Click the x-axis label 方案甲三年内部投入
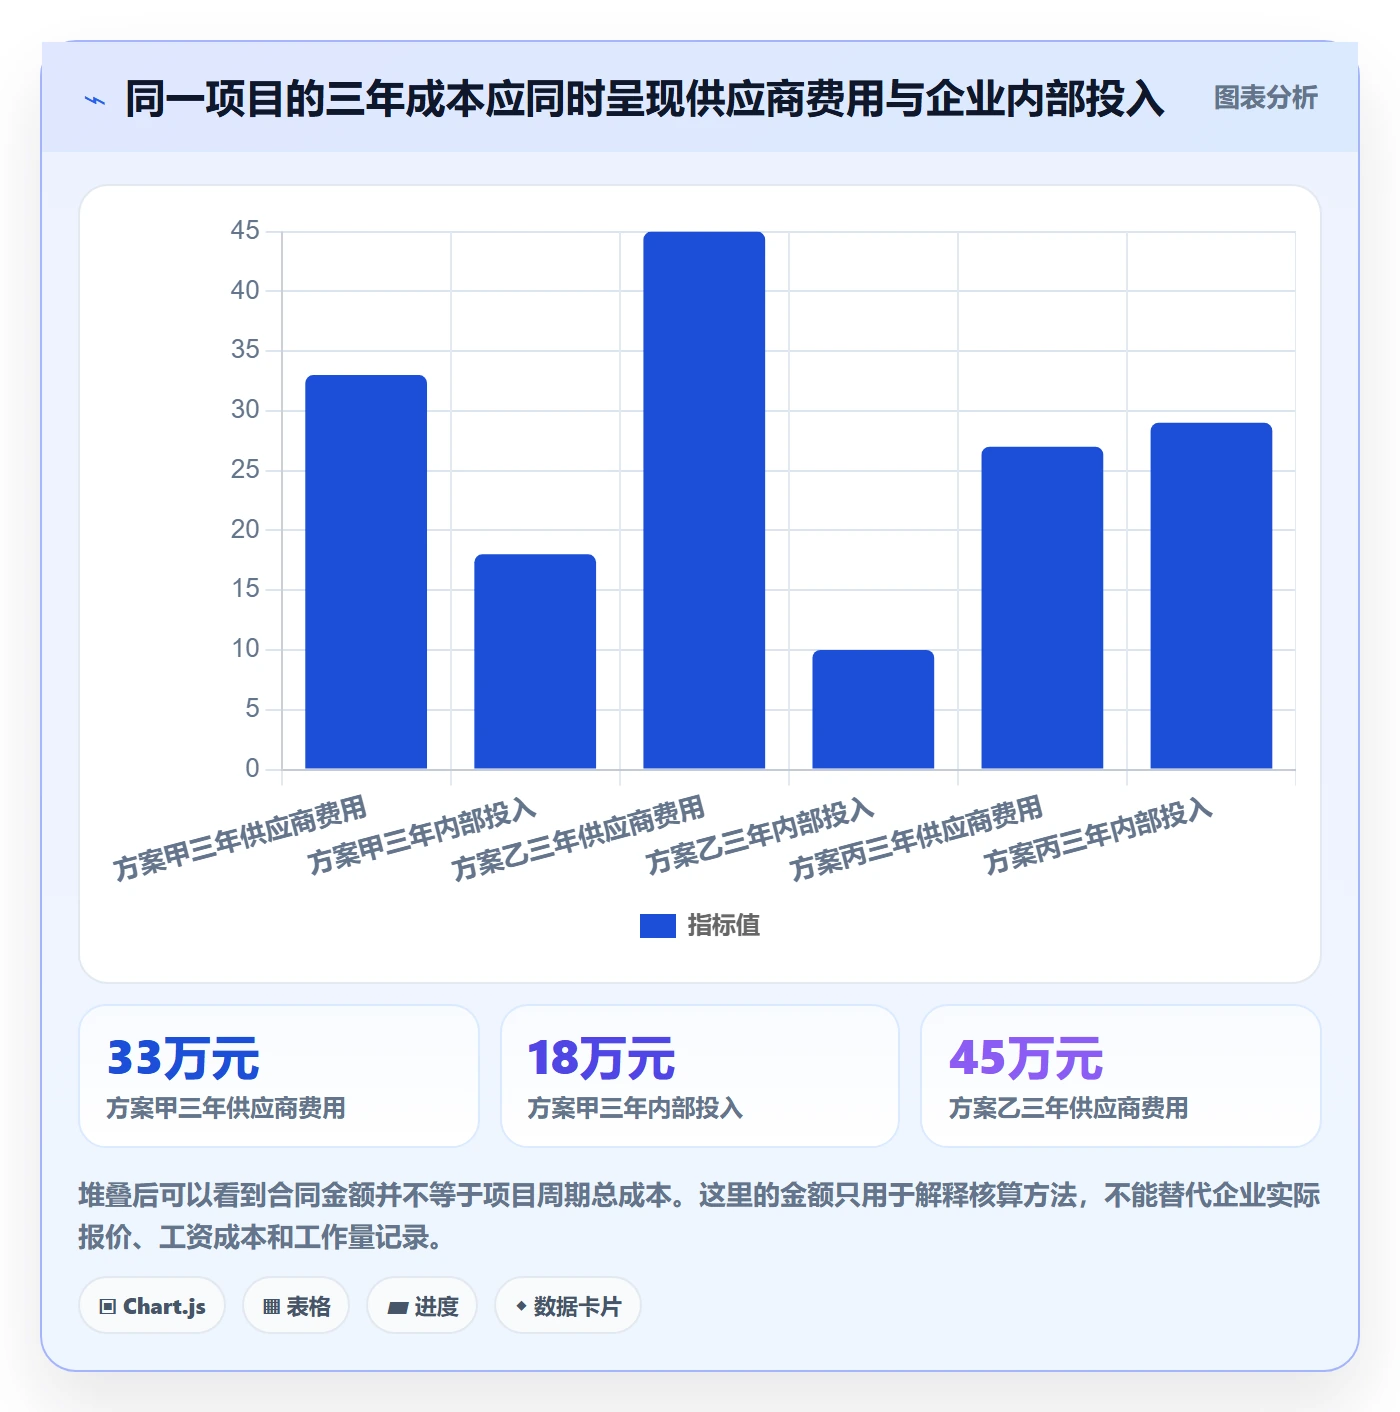This screenshot has width=1400, height=1412. [x=422, y=836]
